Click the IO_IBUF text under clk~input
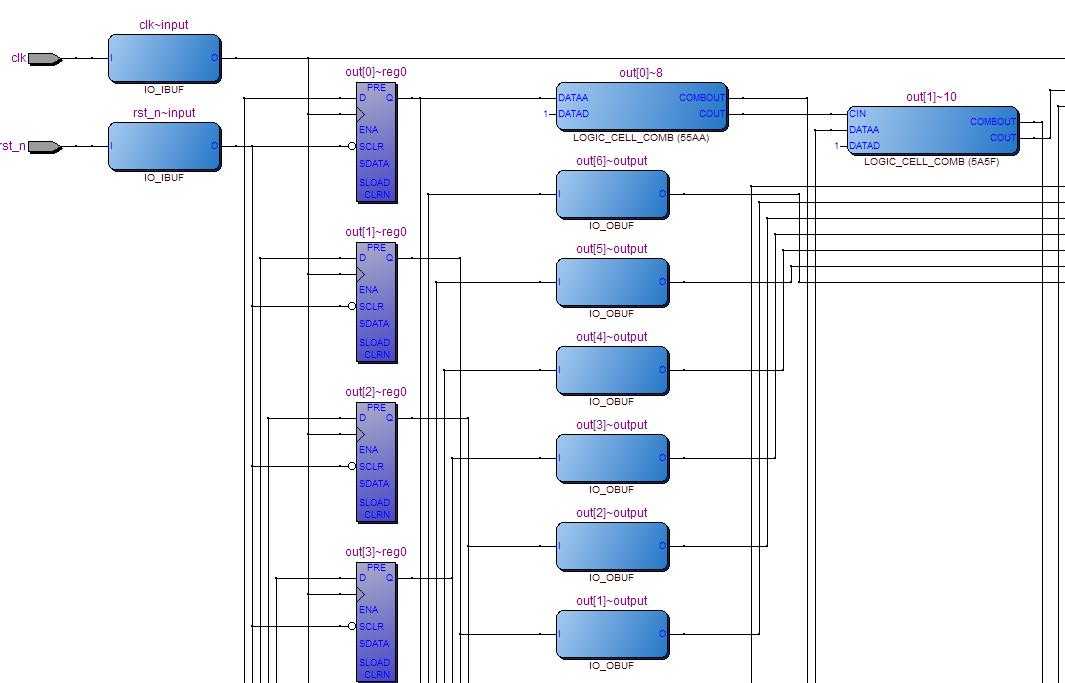The width and height of the screenshot is (1065, 683). [164, 90]
